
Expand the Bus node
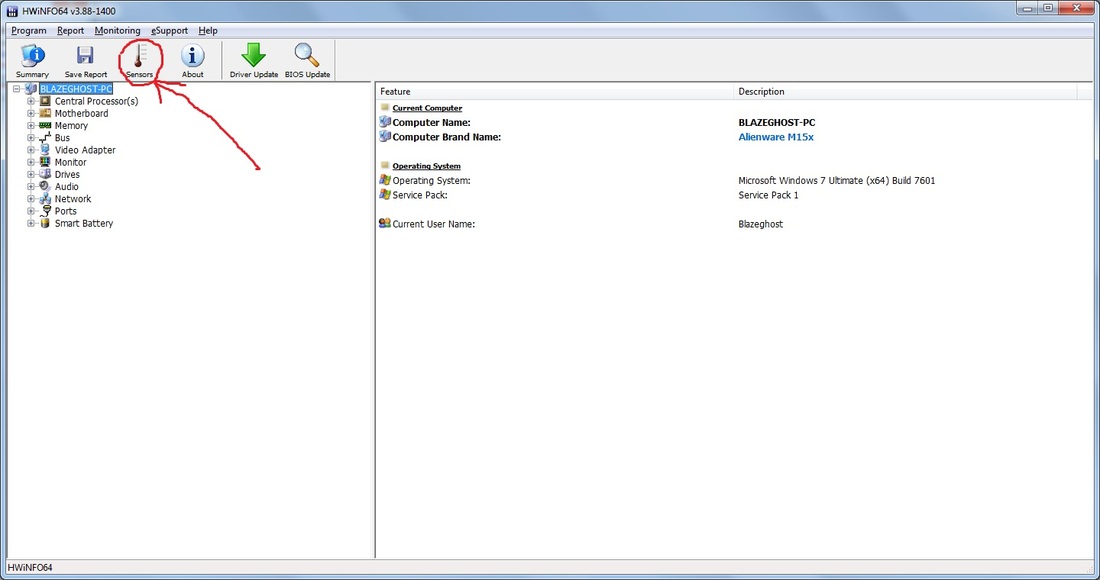point(31,137)
